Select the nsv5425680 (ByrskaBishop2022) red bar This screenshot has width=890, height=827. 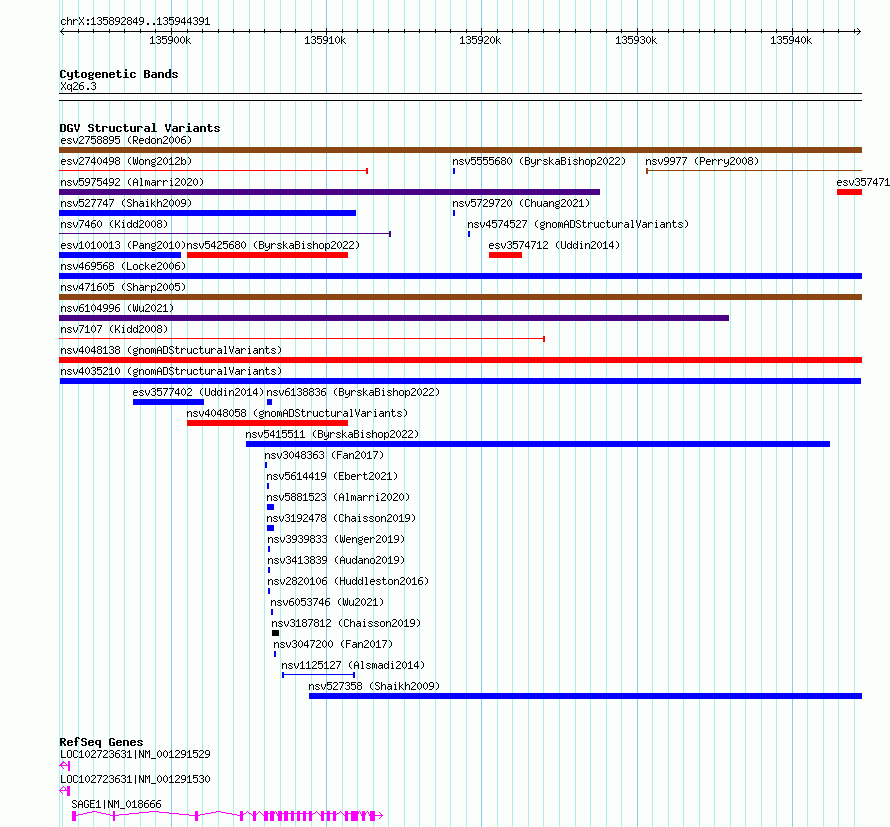(267, 255)
